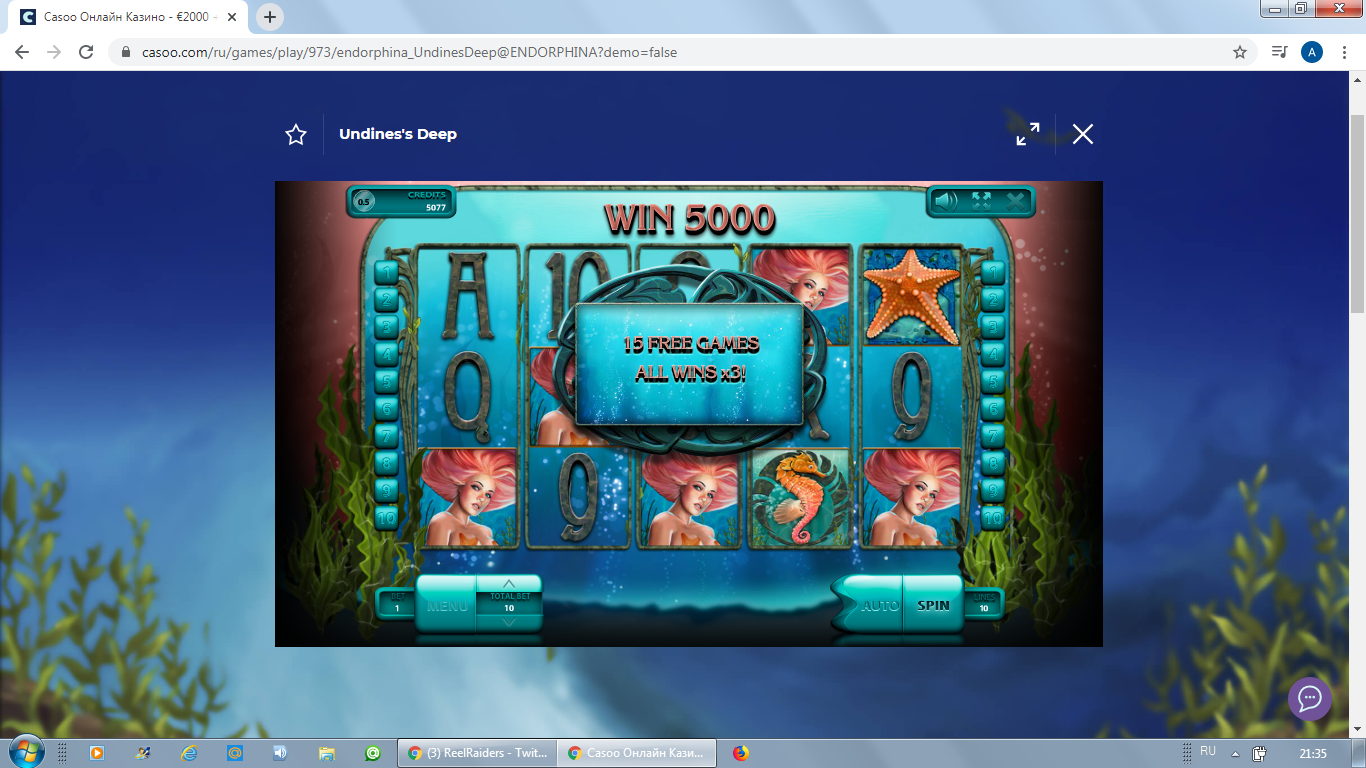The height and width of the screenshot is (768, 1366).
Task: Launch the media player from the taskbar
Action: pyautogui.click(x=97, y=753)
